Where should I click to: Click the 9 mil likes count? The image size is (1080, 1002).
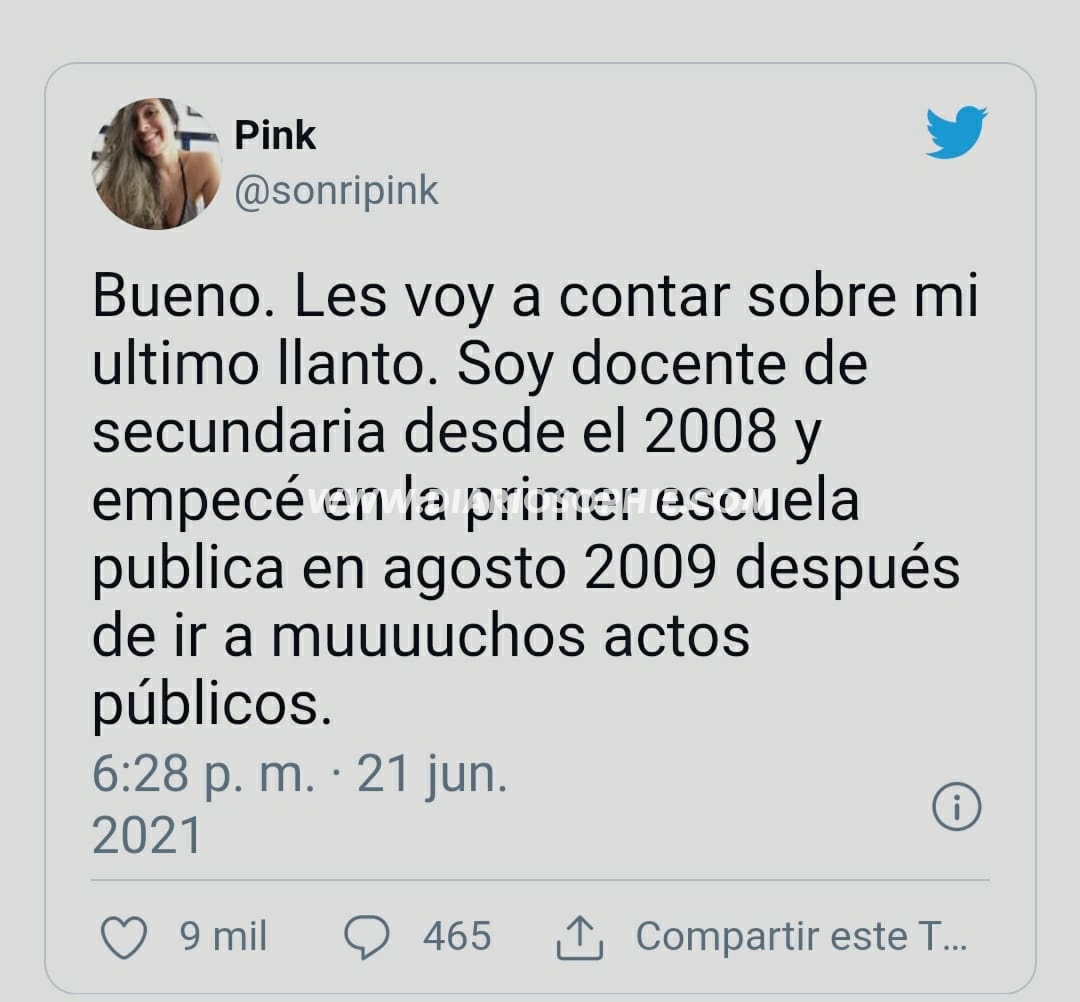pos(222,937)
